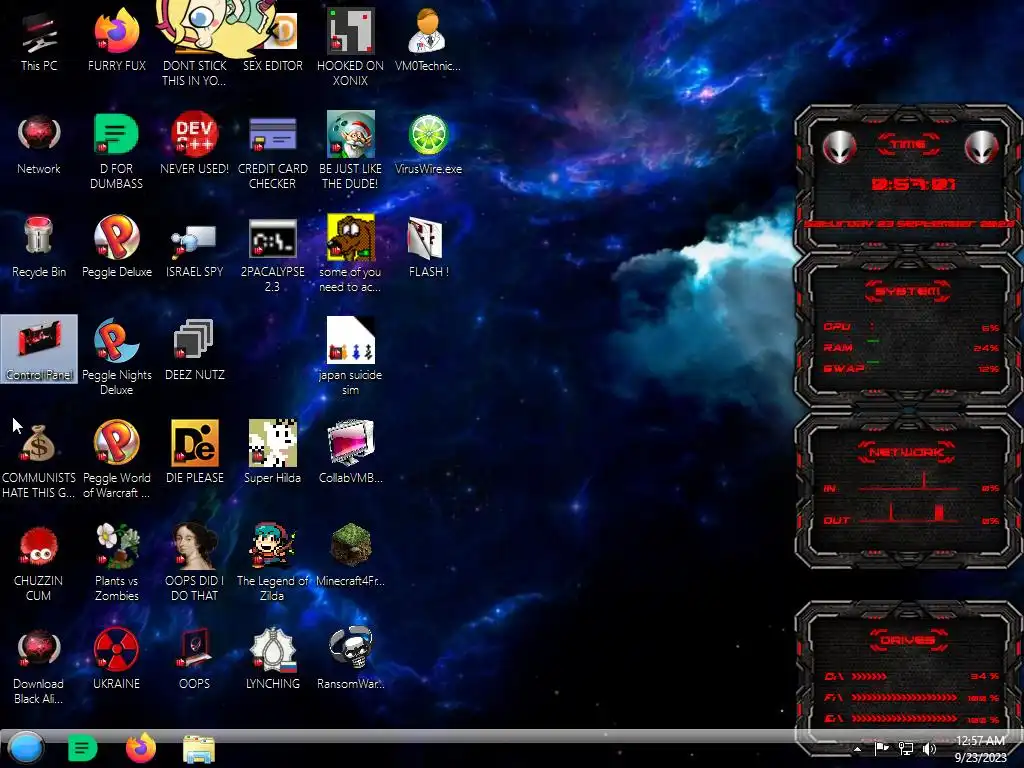This screenshot has height=768, width=1024.
Task: Launch the VirusWire.exe lime icon
Action: (428, 145)
